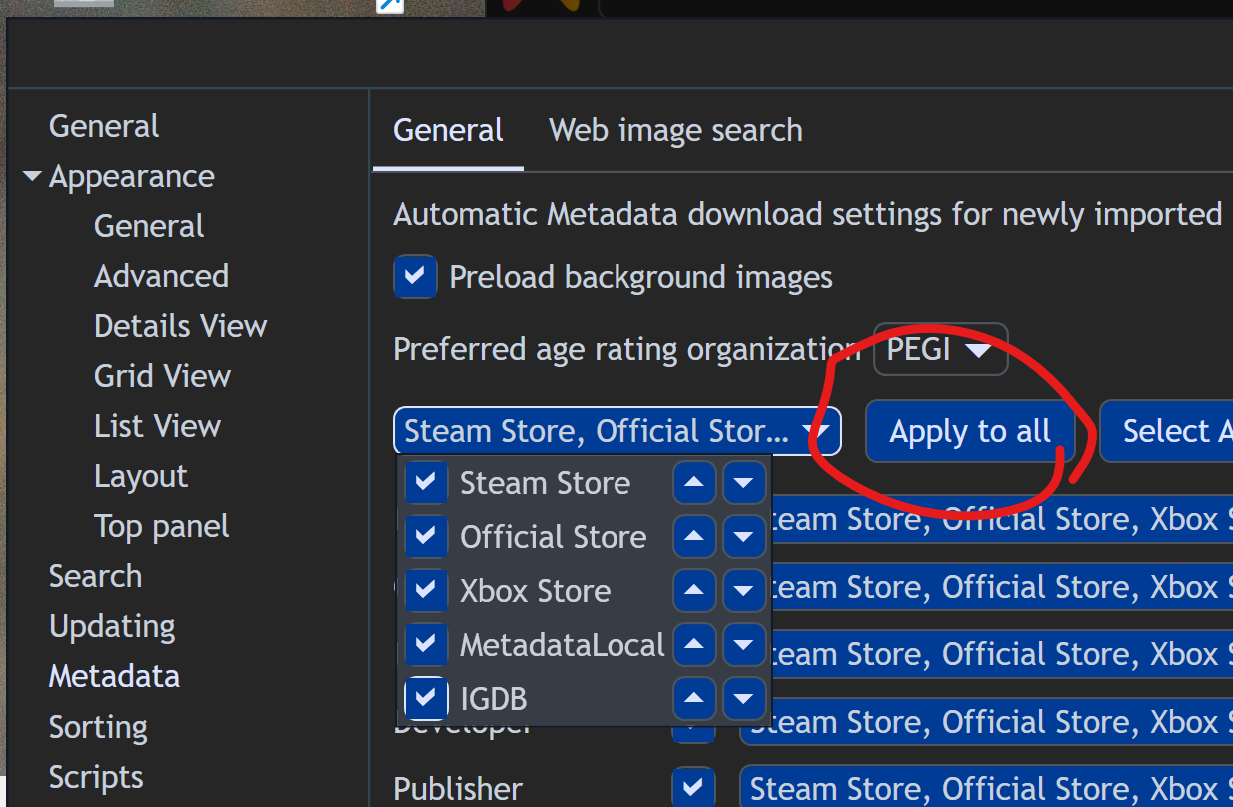Open List View settings
The height and width of the screenshot is (807, 1233).
157,426
